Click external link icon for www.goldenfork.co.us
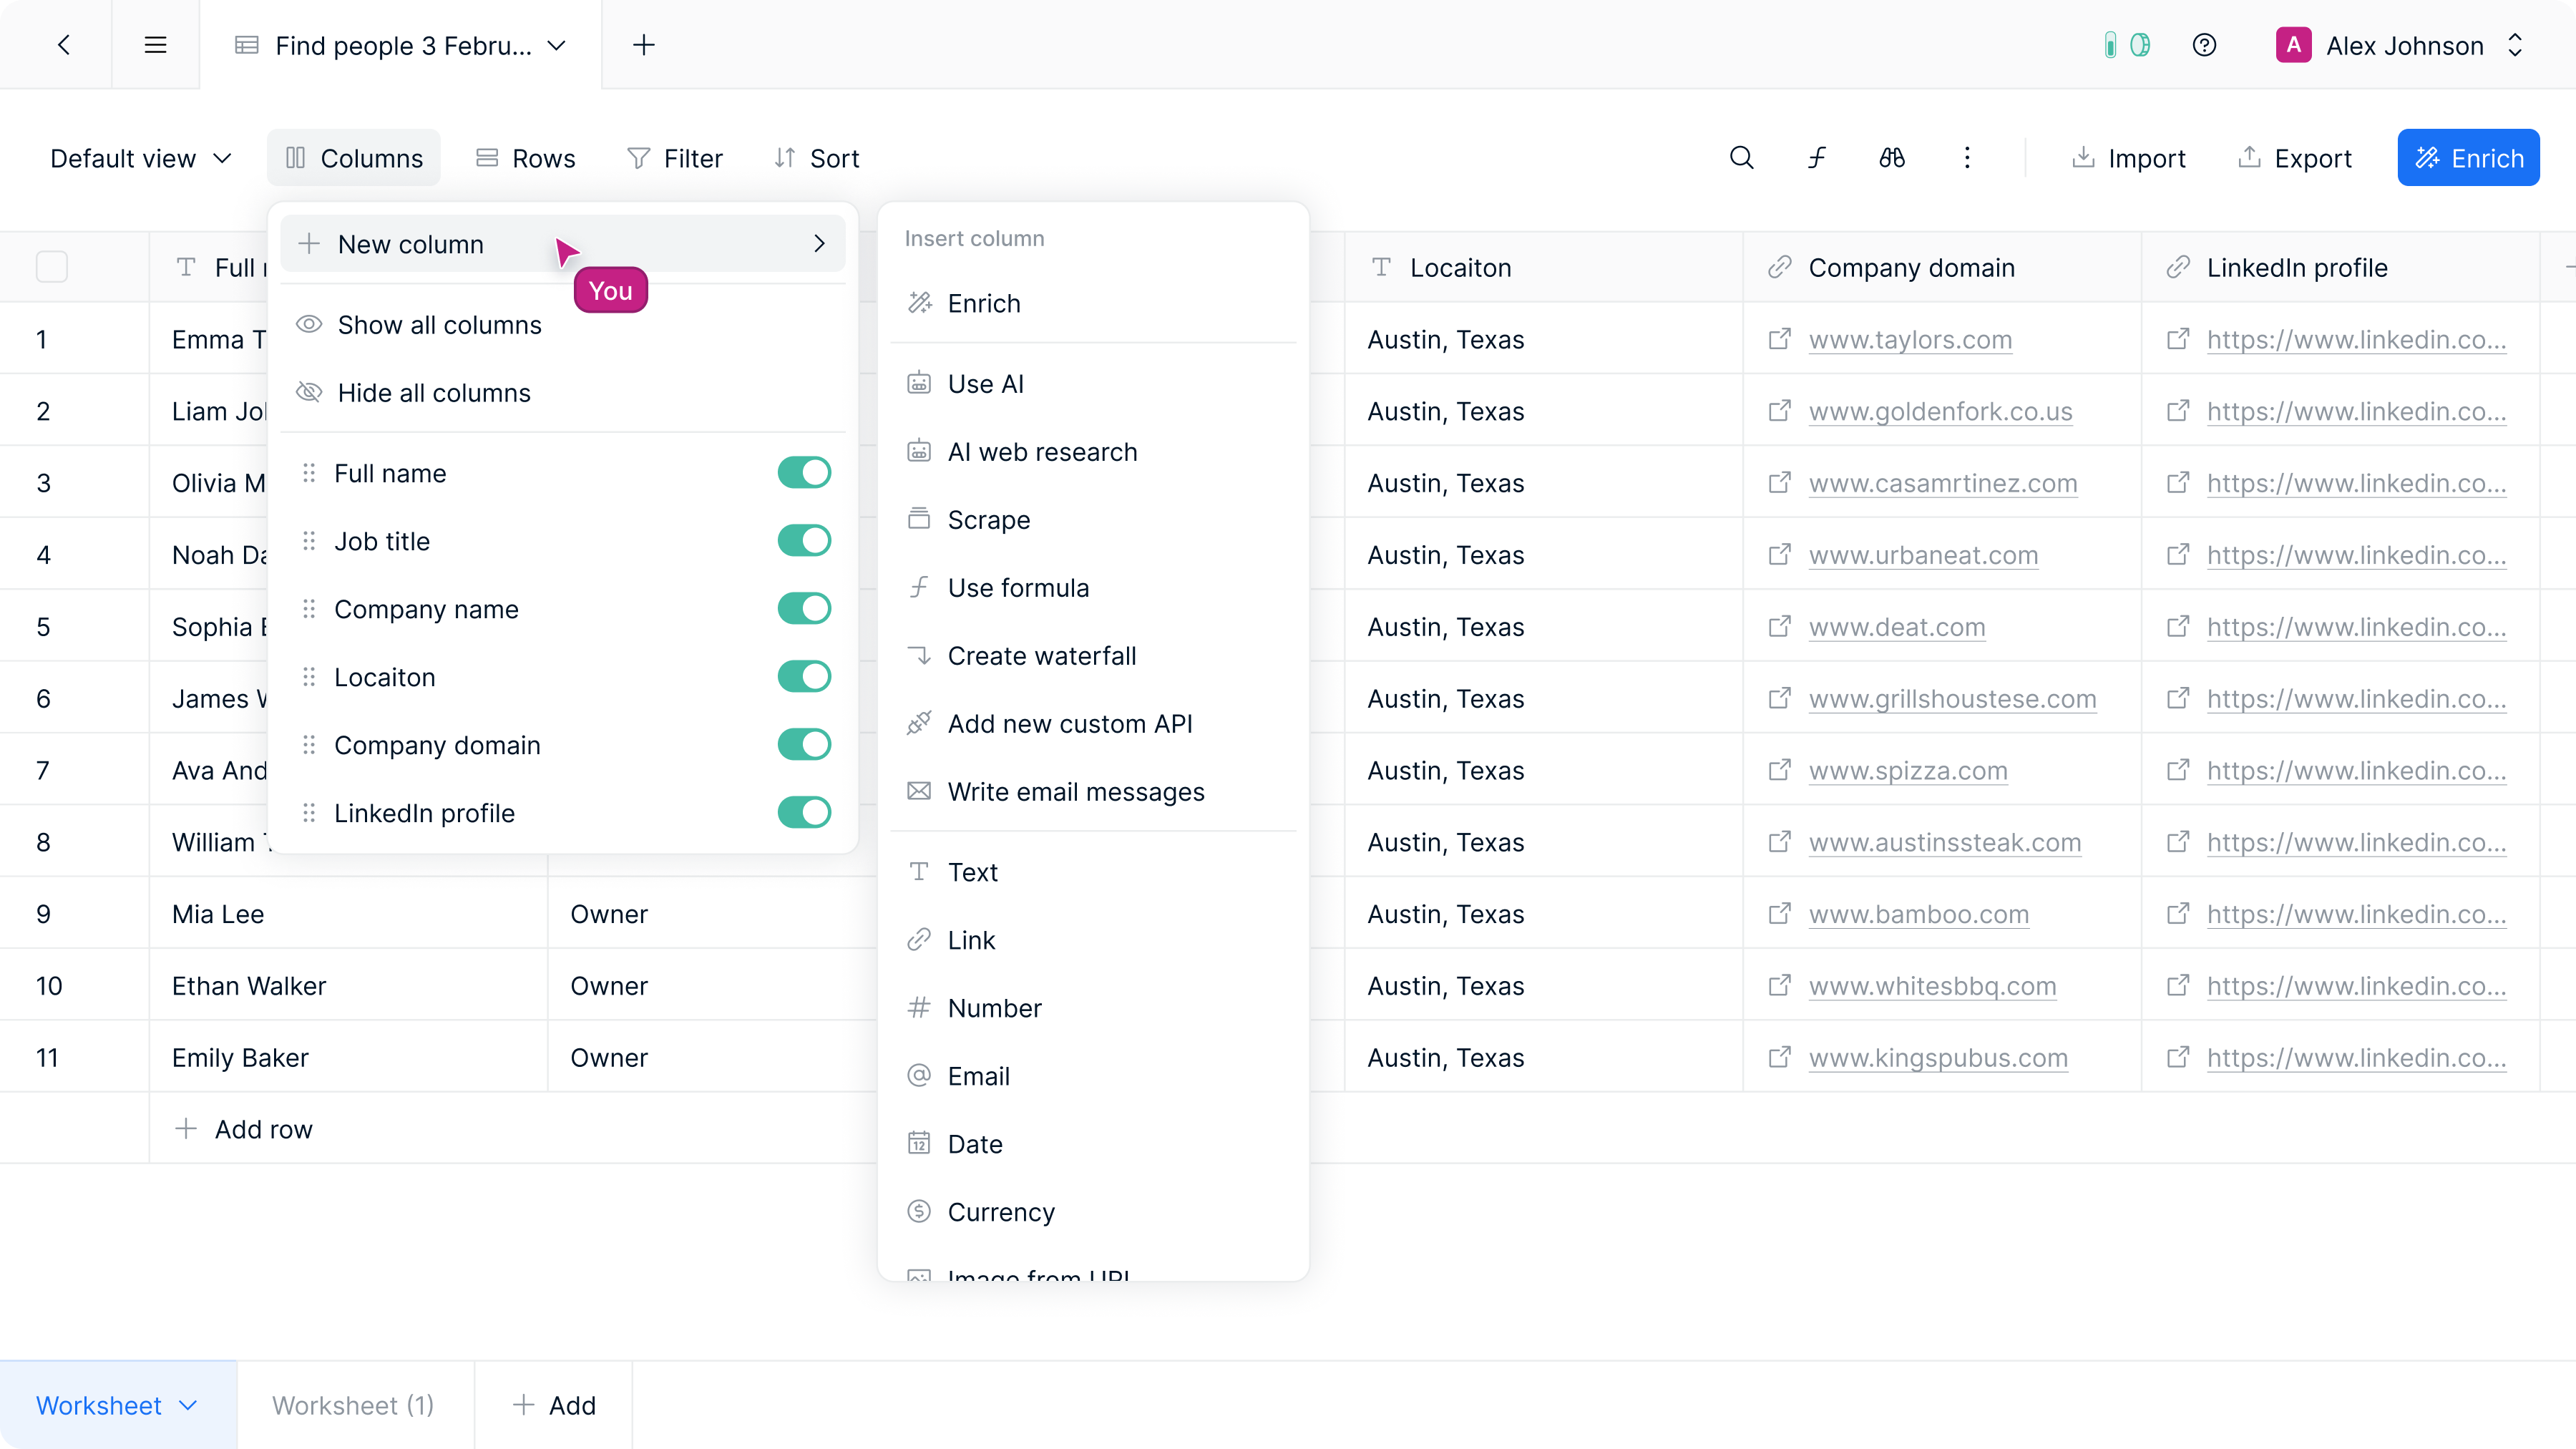Image resolution: width=2576 pixels, height=1449 pixels. 1779,411
